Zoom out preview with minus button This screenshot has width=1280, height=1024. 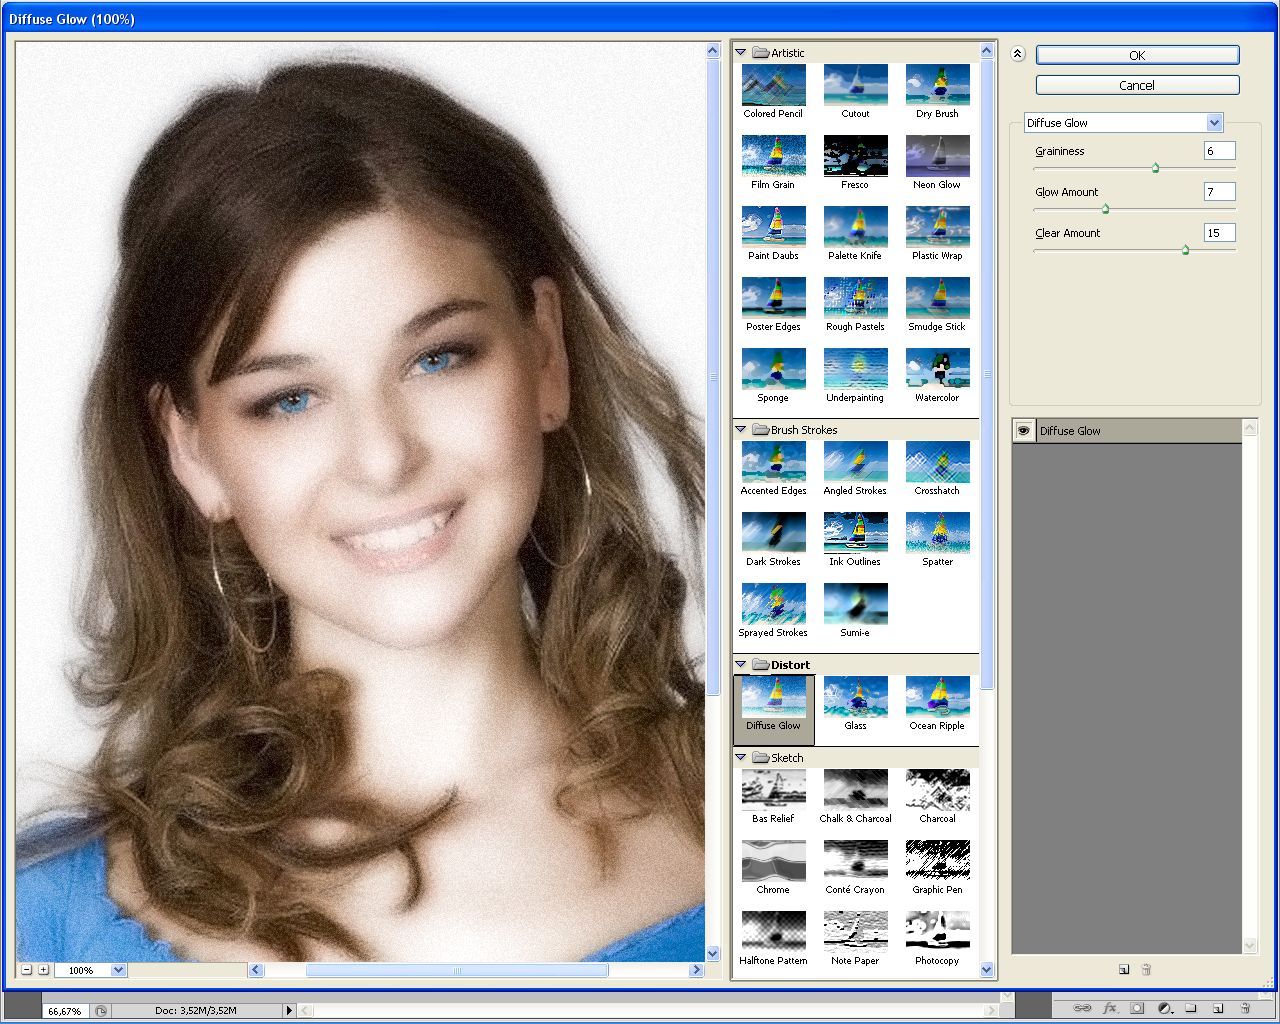27,970
